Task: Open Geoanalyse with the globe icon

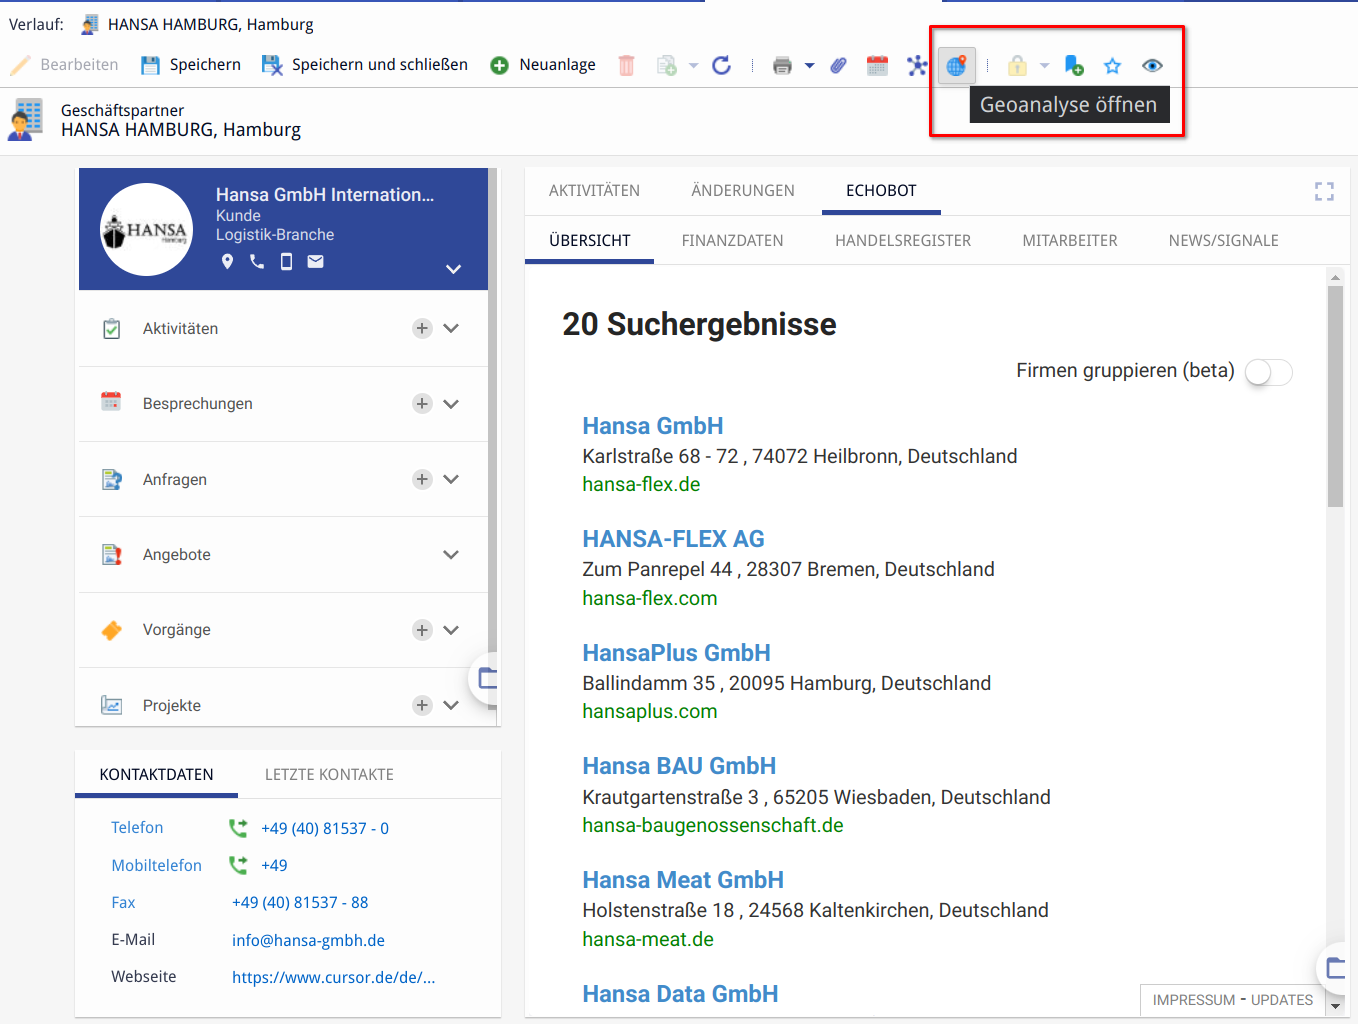Action: pyautogui.click(x=956, y=66)
